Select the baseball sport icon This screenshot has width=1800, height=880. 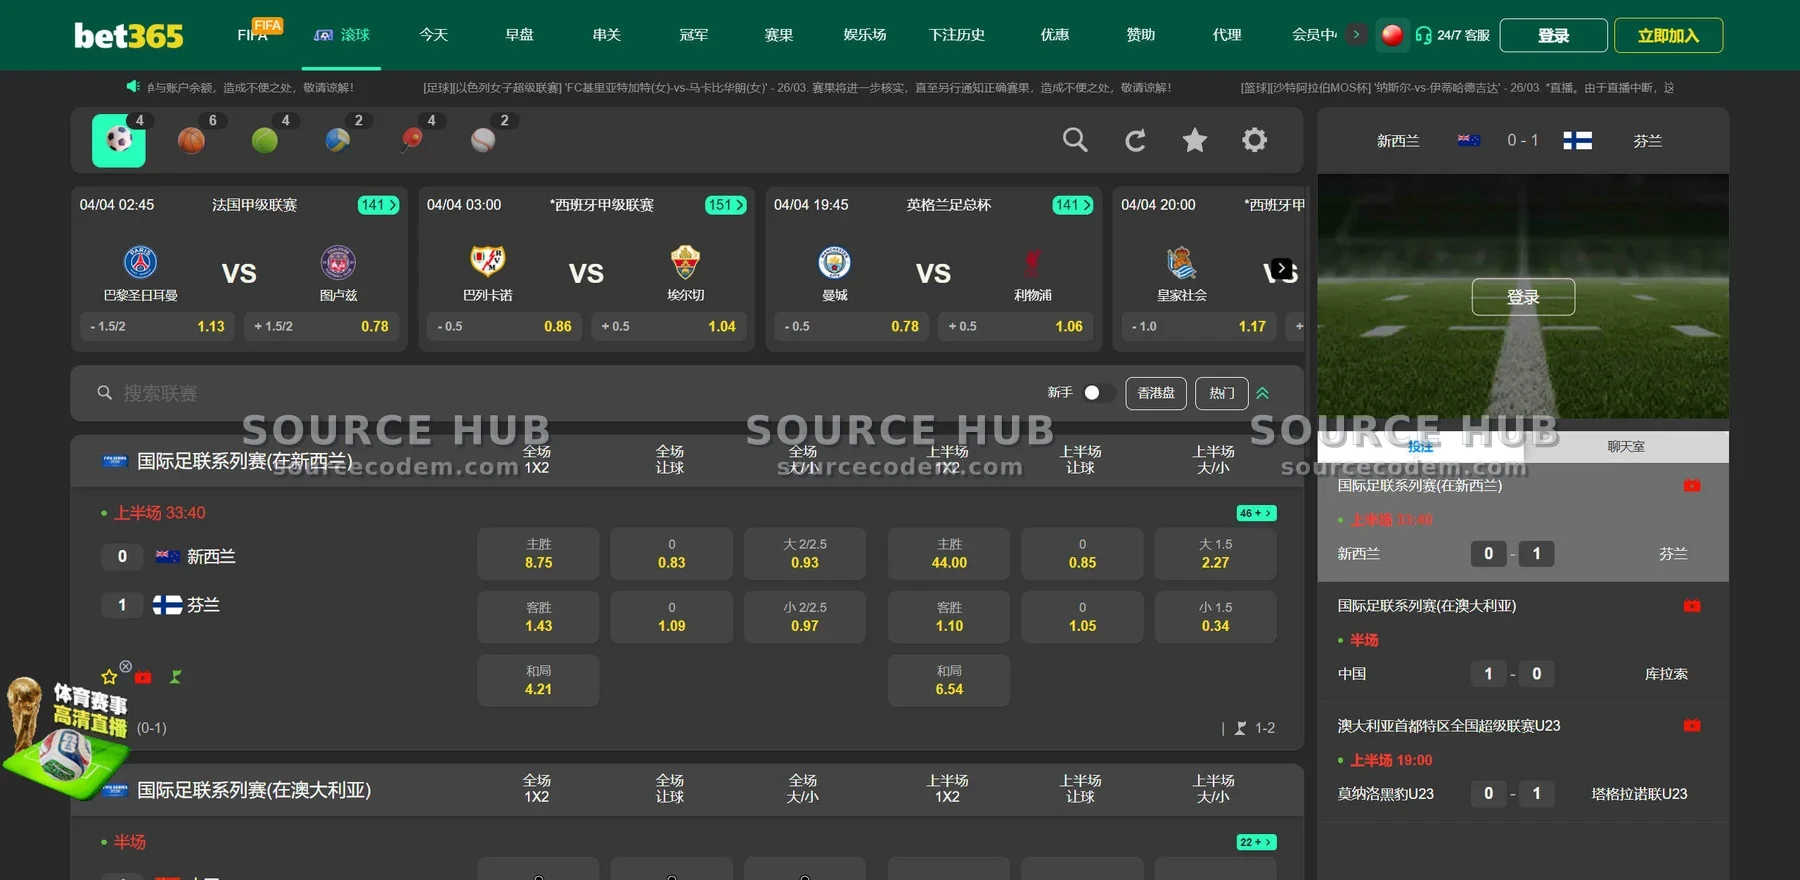coord(483,140)
